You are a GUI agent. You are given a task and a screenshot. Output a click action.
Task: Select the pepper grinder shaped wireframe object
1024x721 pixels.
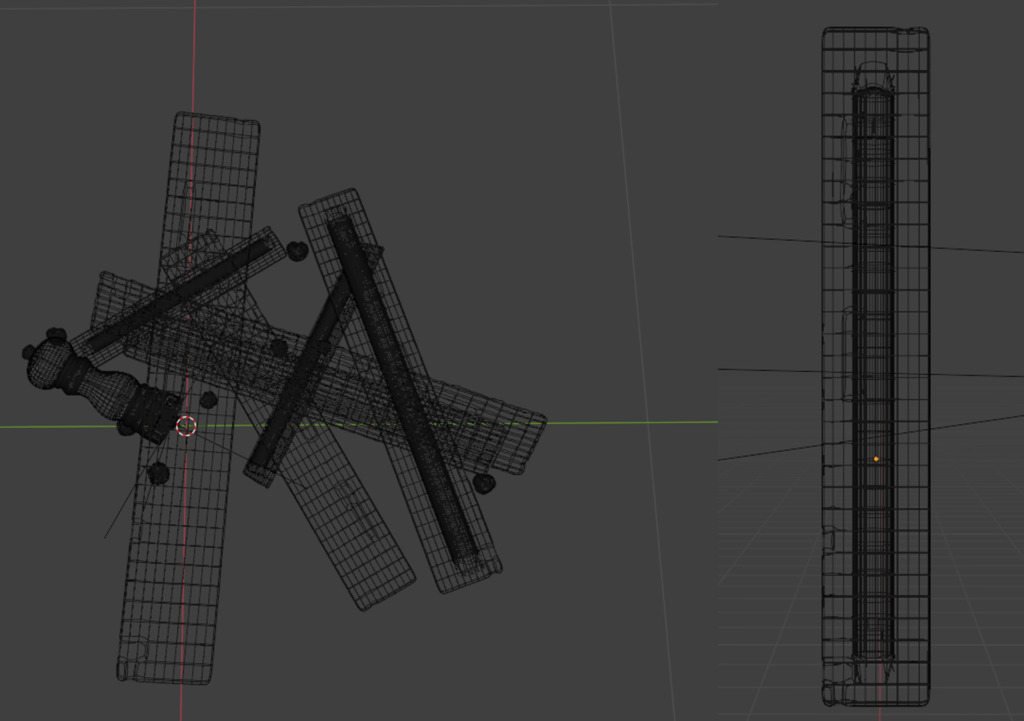coord(101,385)
